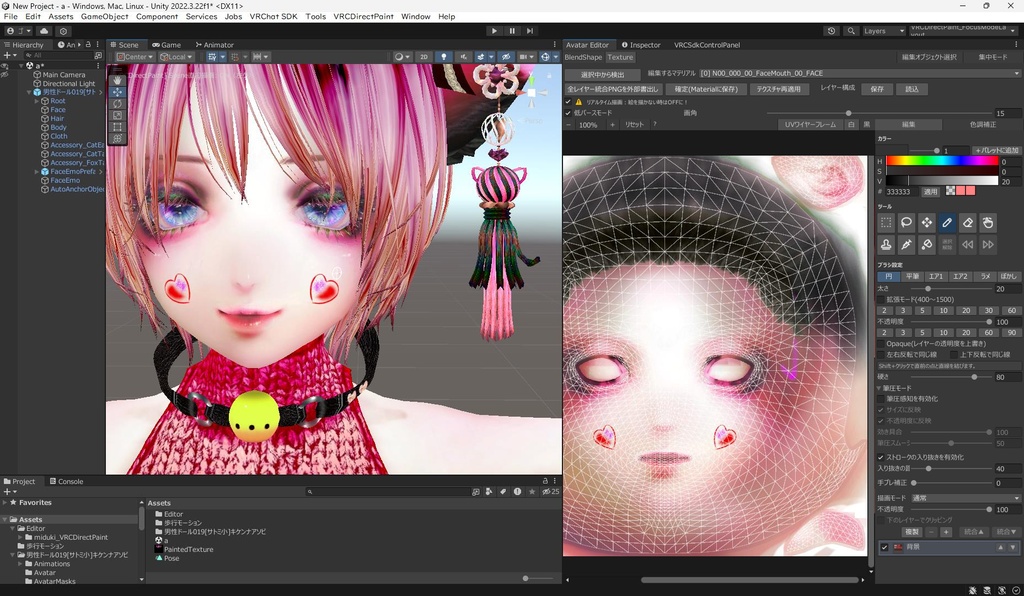The width and height of the screenshot is (1024, 596).
Task: Toggle 2D view mode in Scene
Action: (424, 57)
